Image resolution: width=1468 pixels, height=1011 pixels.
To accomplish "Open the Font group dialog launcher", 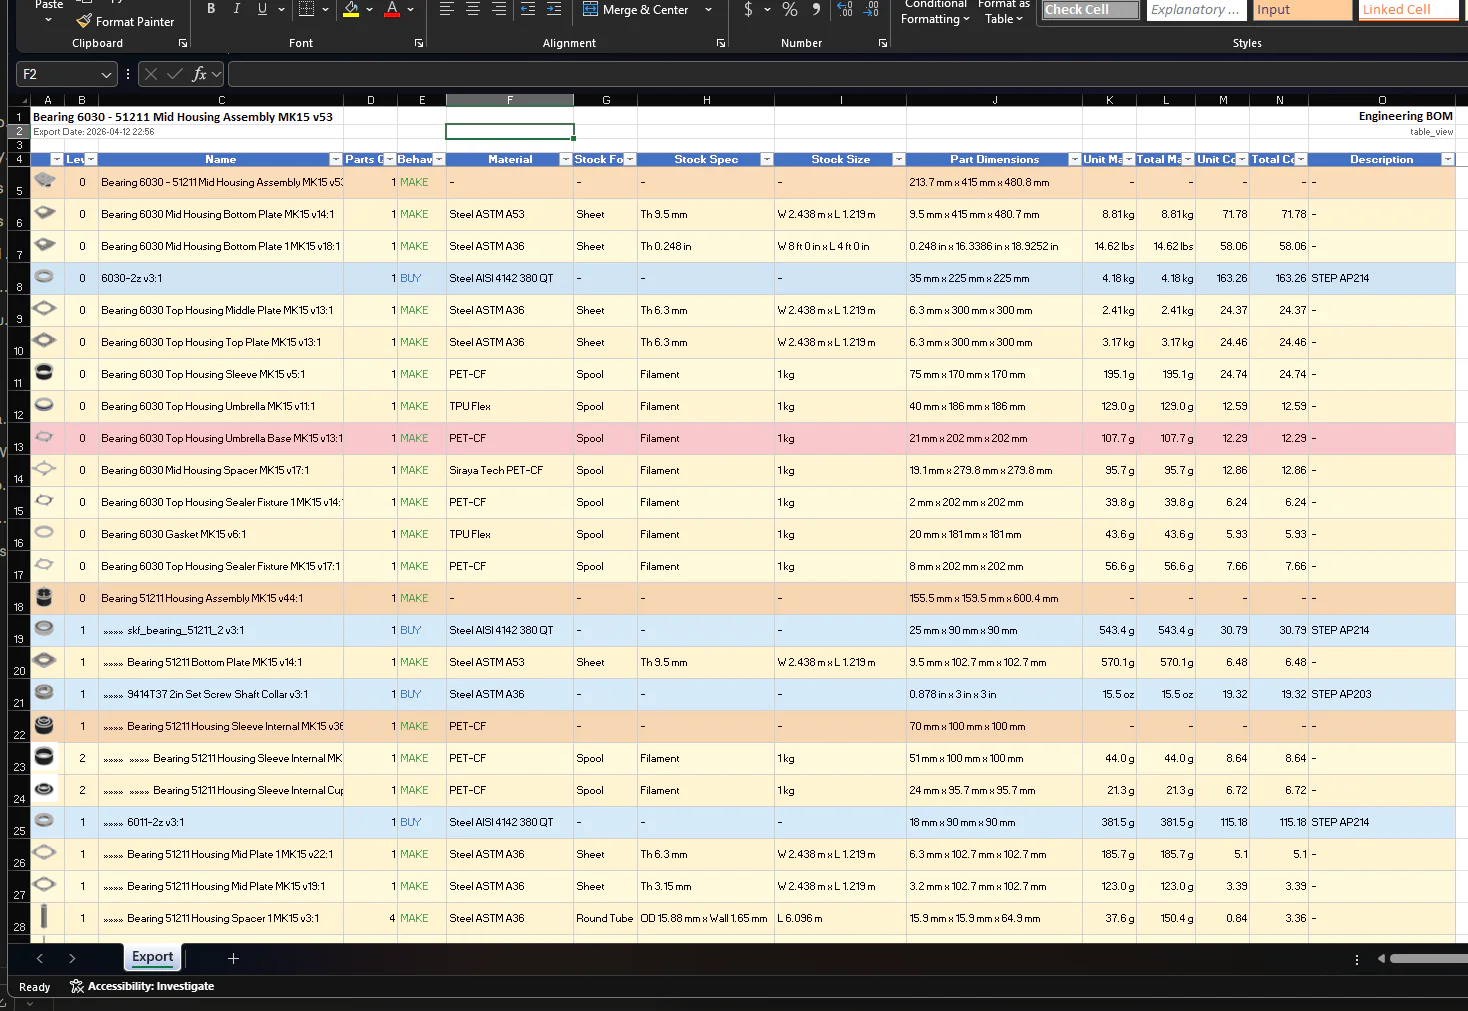I will point(419,43).
